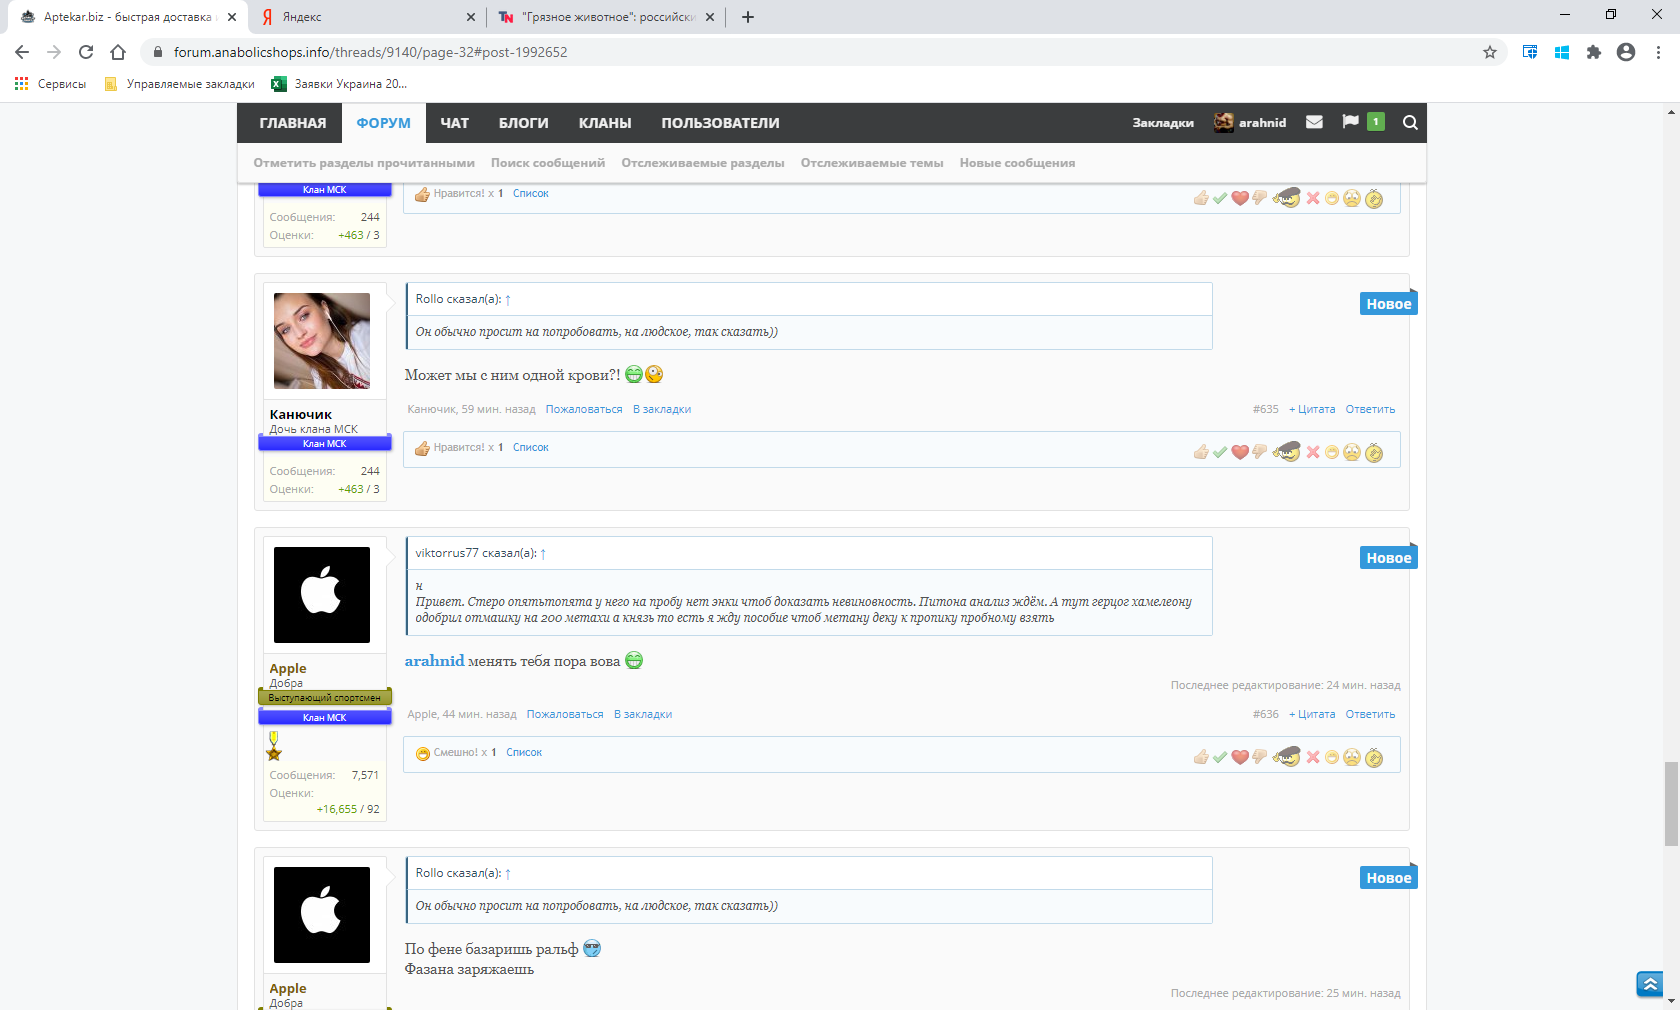Open forum search magnifier icon

point(1410,123)
